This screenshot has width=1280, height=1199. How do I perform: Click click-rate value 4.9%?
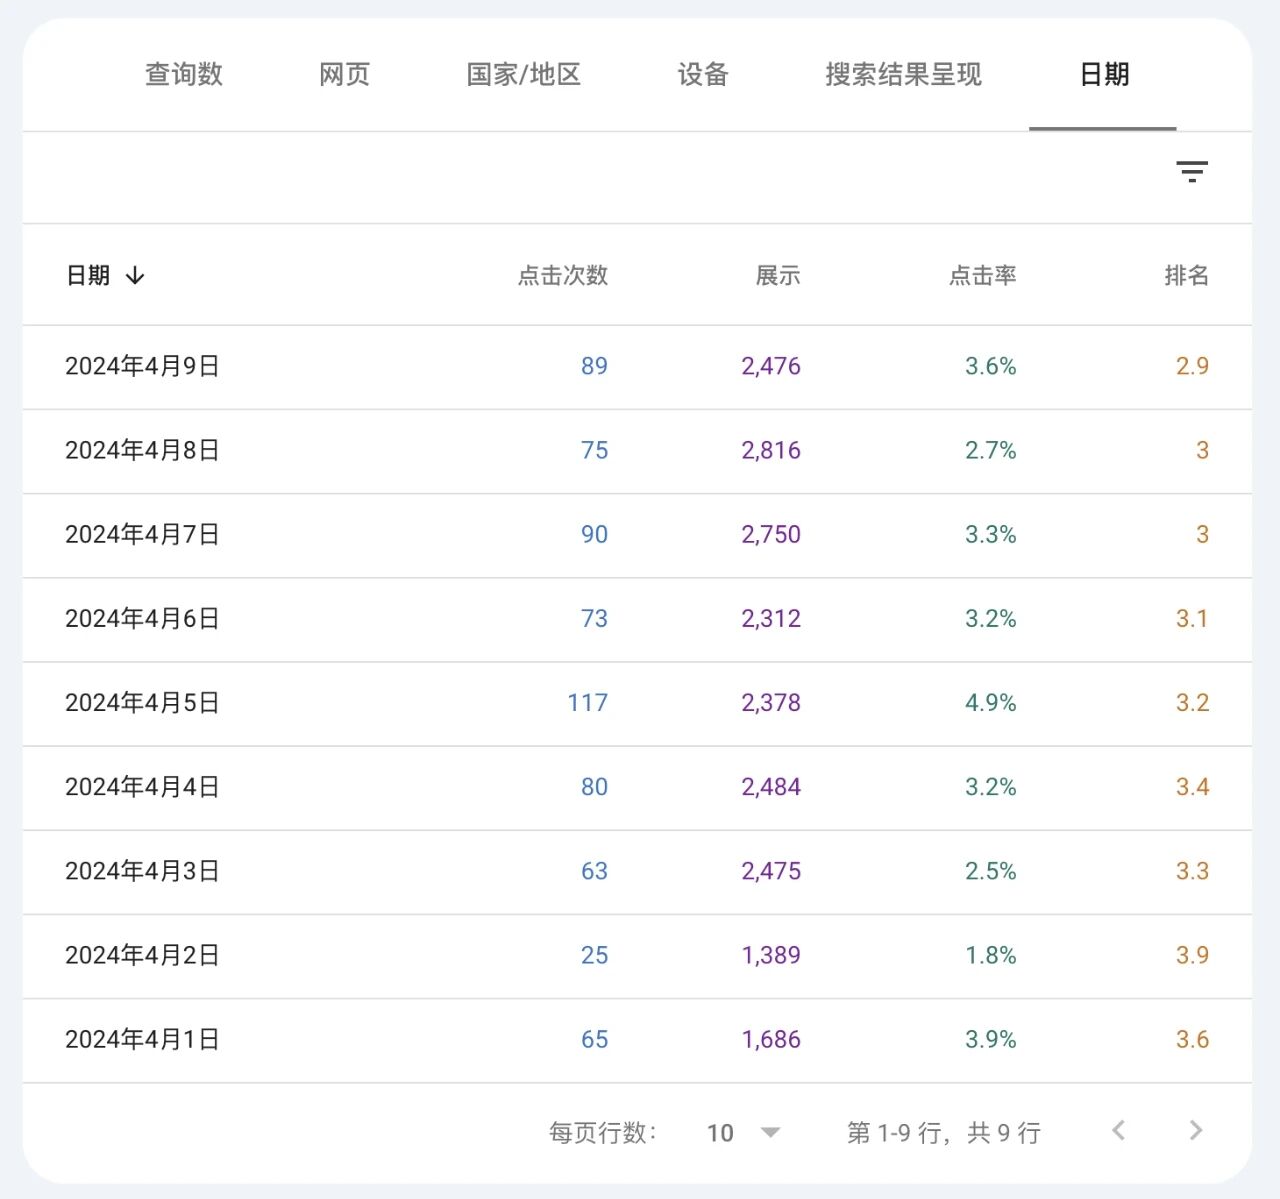(x=991, y=703)
